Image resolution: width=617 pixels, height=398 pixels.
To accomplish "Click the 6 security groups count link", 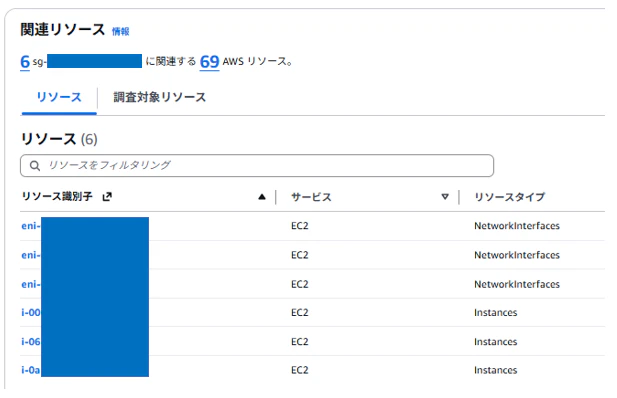I will tap(25, 62).
